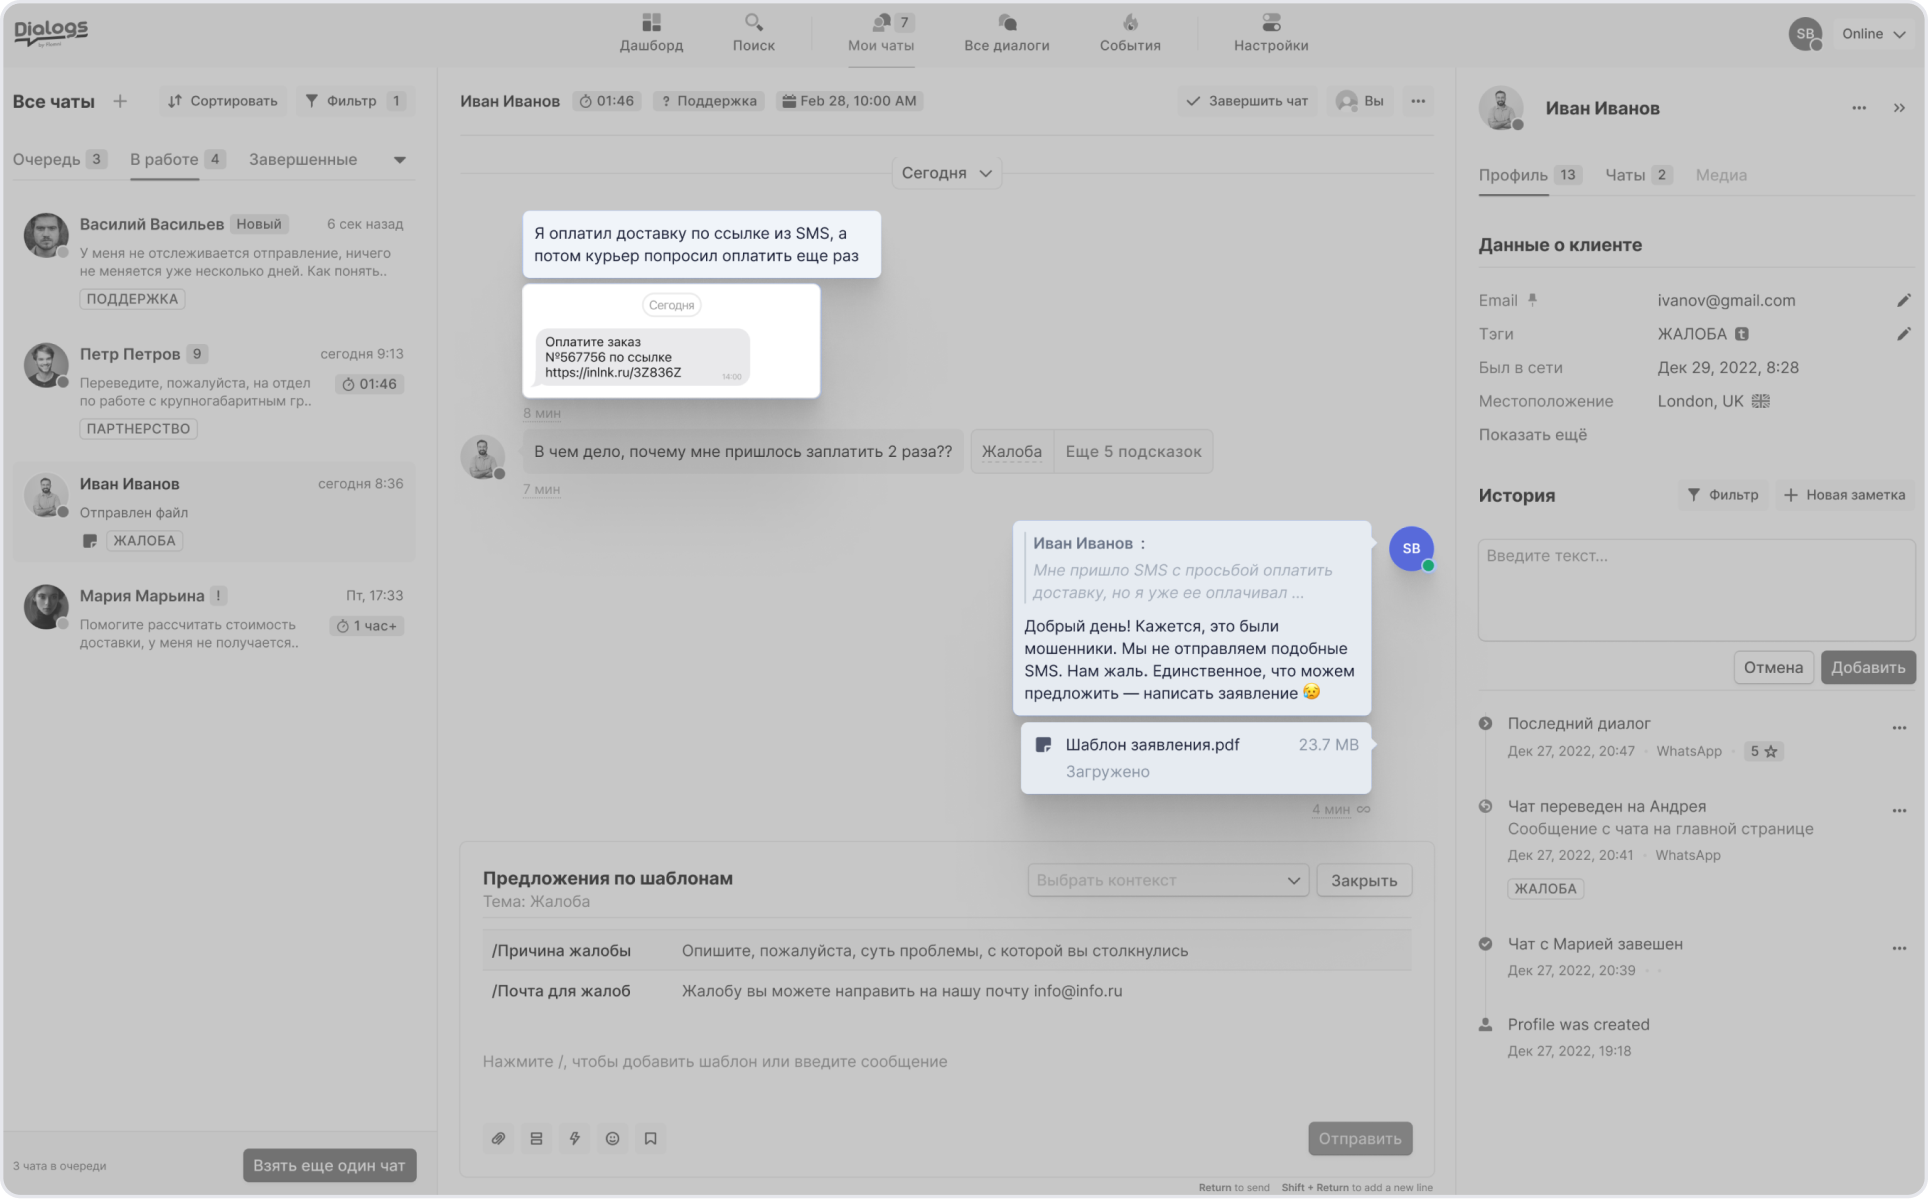Expand the Сегодня date selector
The width and height of the screenshot is (1928, 1199).
point(946,173)
